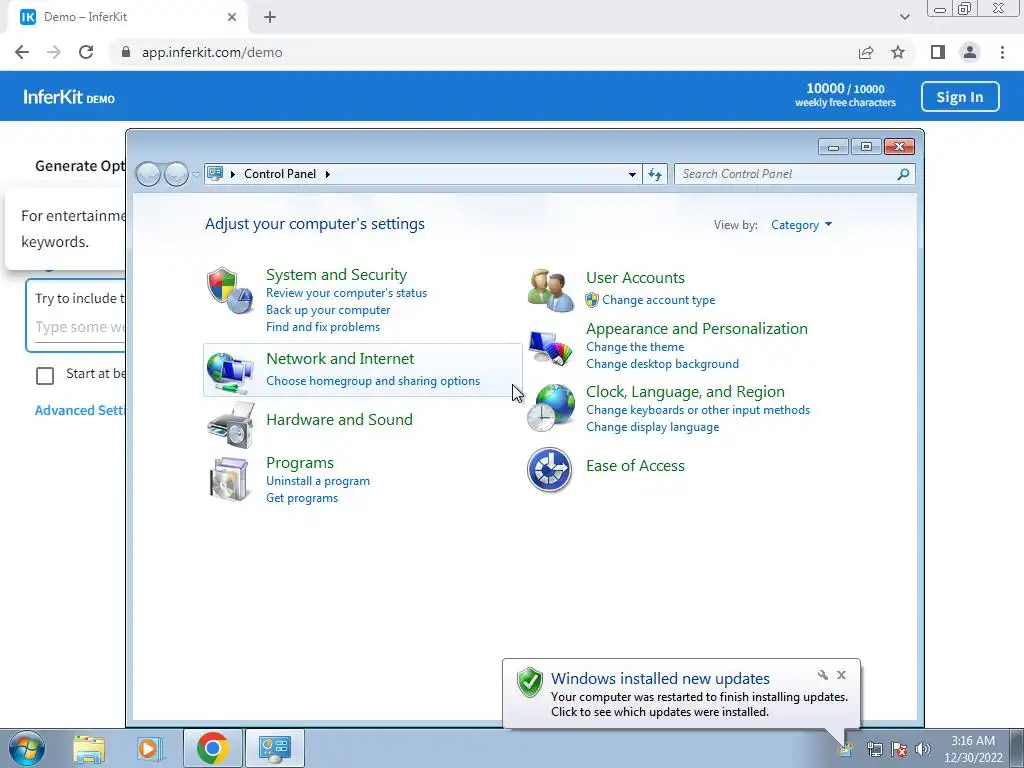Expand the arrow after Control Panel breadcrumb
Screen dimensions: 1024x768
pyautogui.click(x=328, y=174)
